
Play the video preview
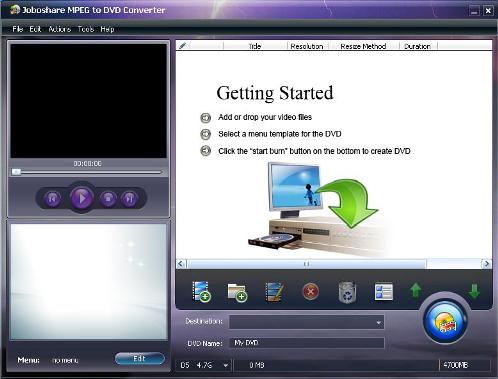click(x=82, y=198)
